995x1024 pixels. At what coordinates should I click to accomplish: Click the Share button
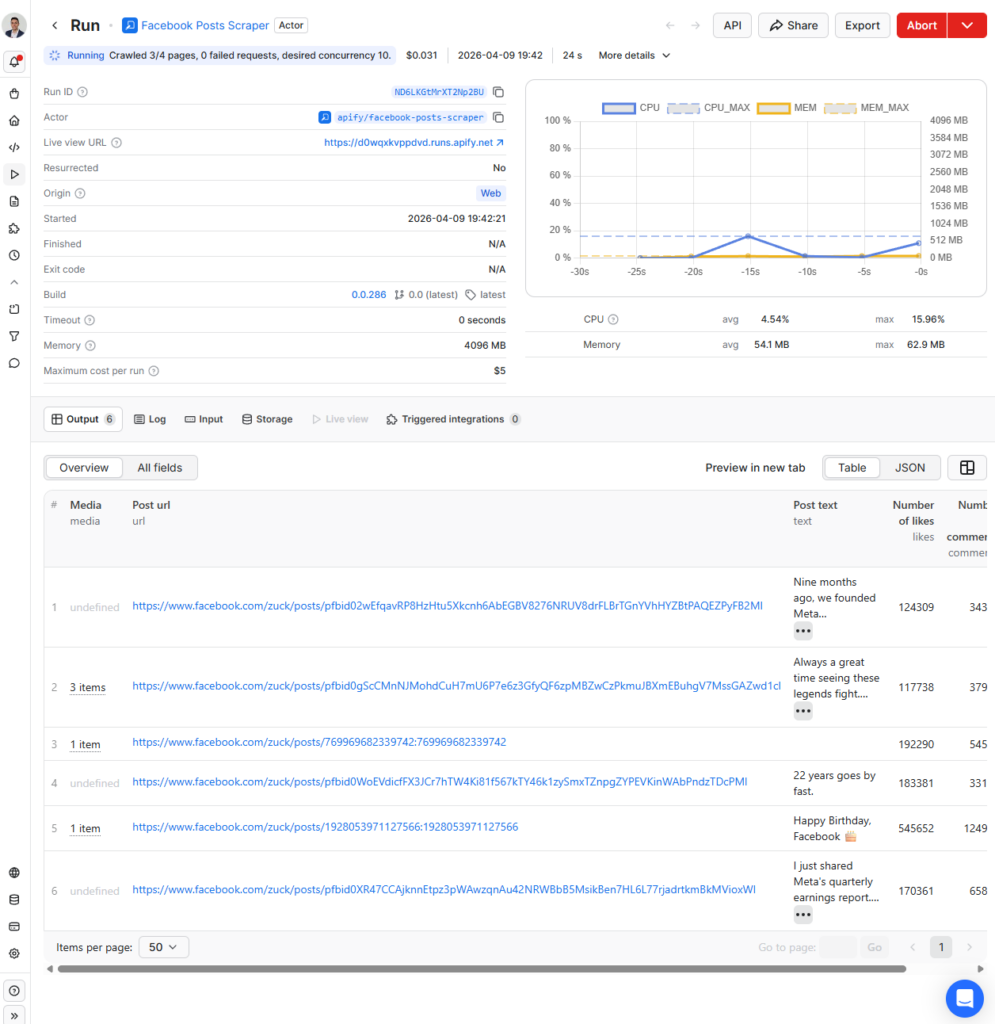pyautogui.click(x=793, y=25)
